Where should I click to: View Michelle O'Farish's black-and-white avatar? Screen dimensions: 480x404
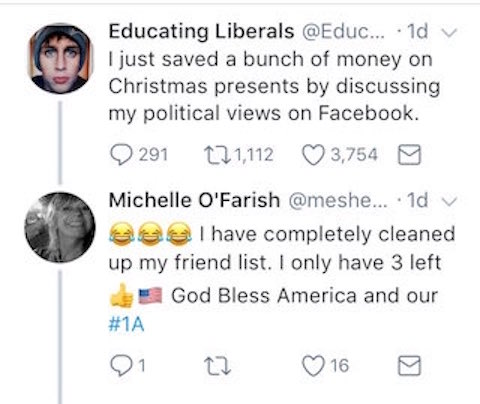click(60, 227)
